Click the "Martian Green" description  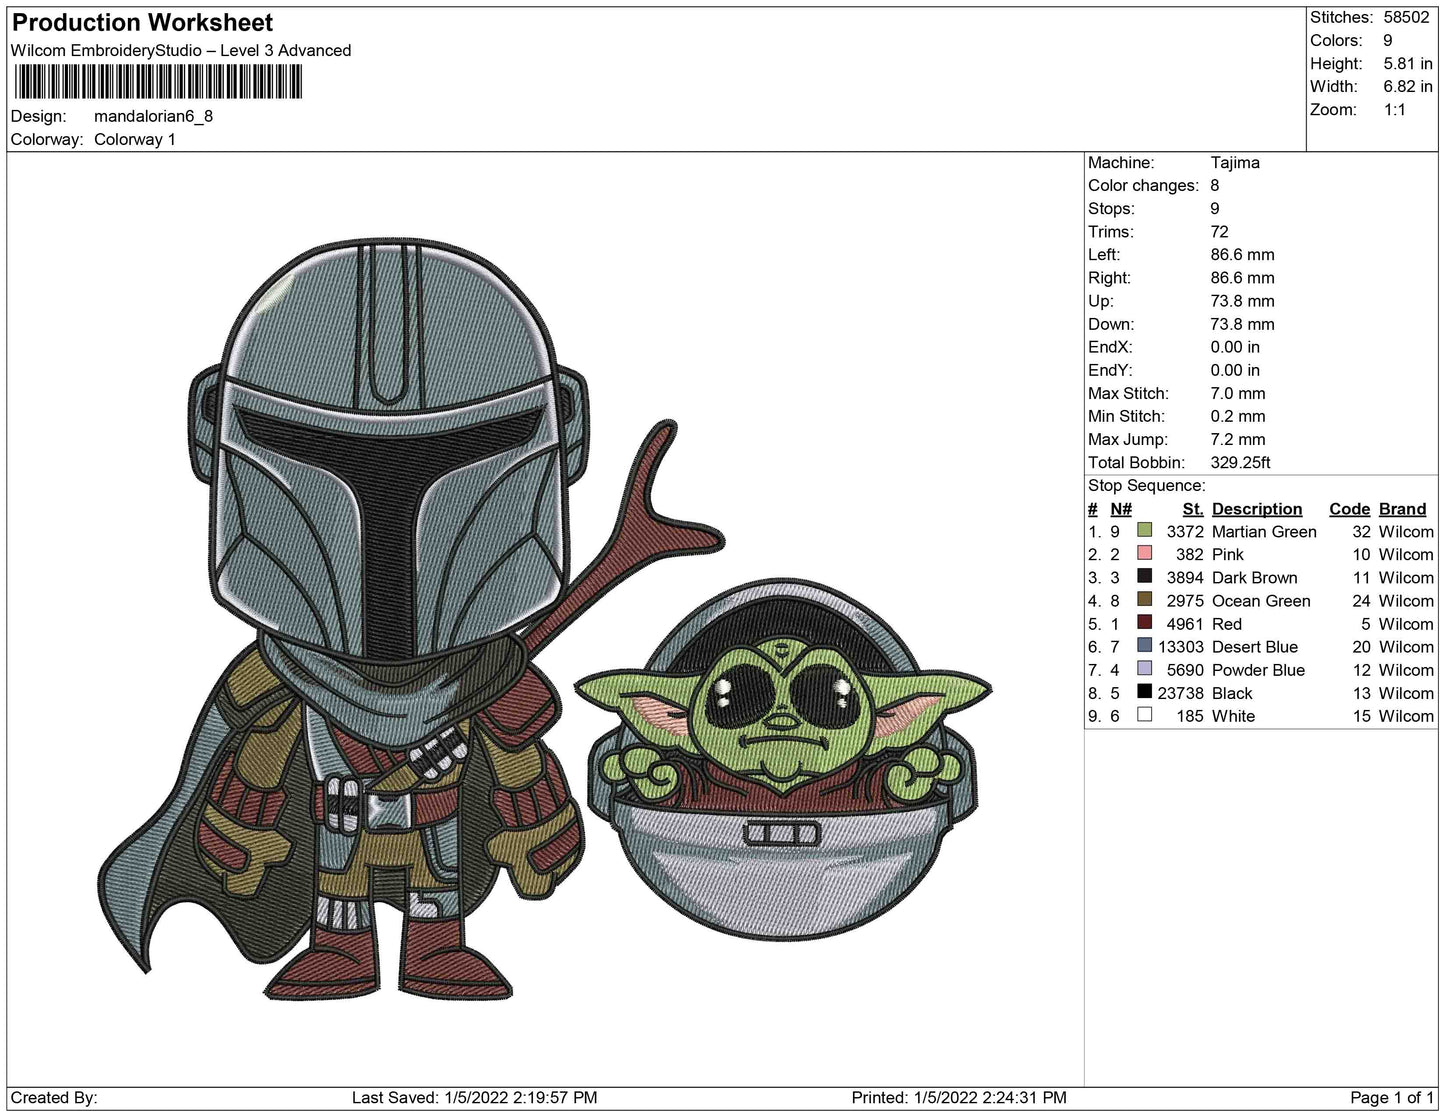click(x=1264, y=532)
